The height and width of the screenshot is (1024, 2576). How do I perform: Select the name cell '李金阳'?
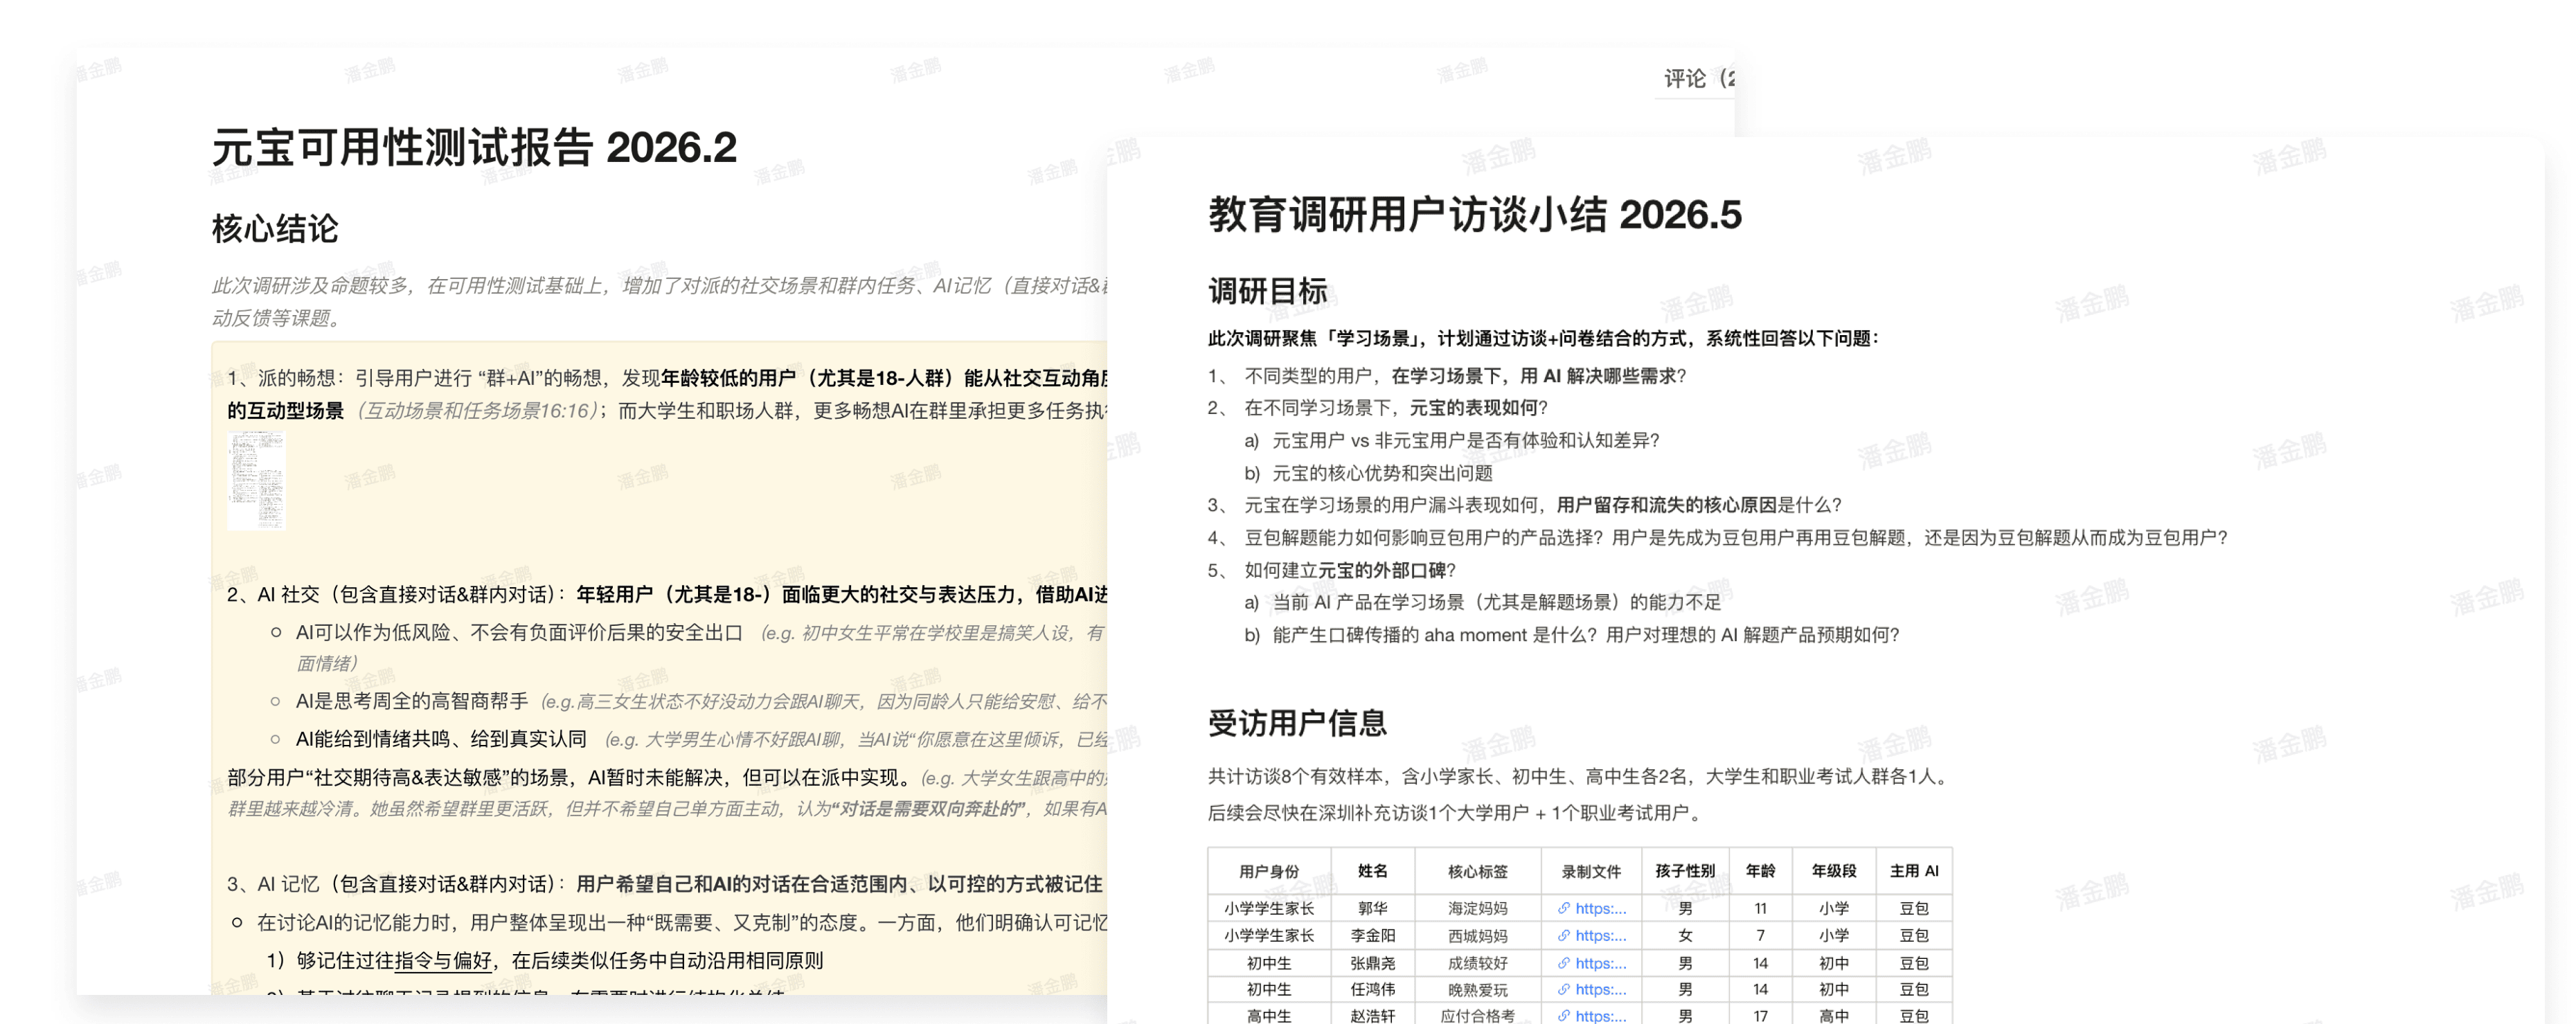(1373, 936)
